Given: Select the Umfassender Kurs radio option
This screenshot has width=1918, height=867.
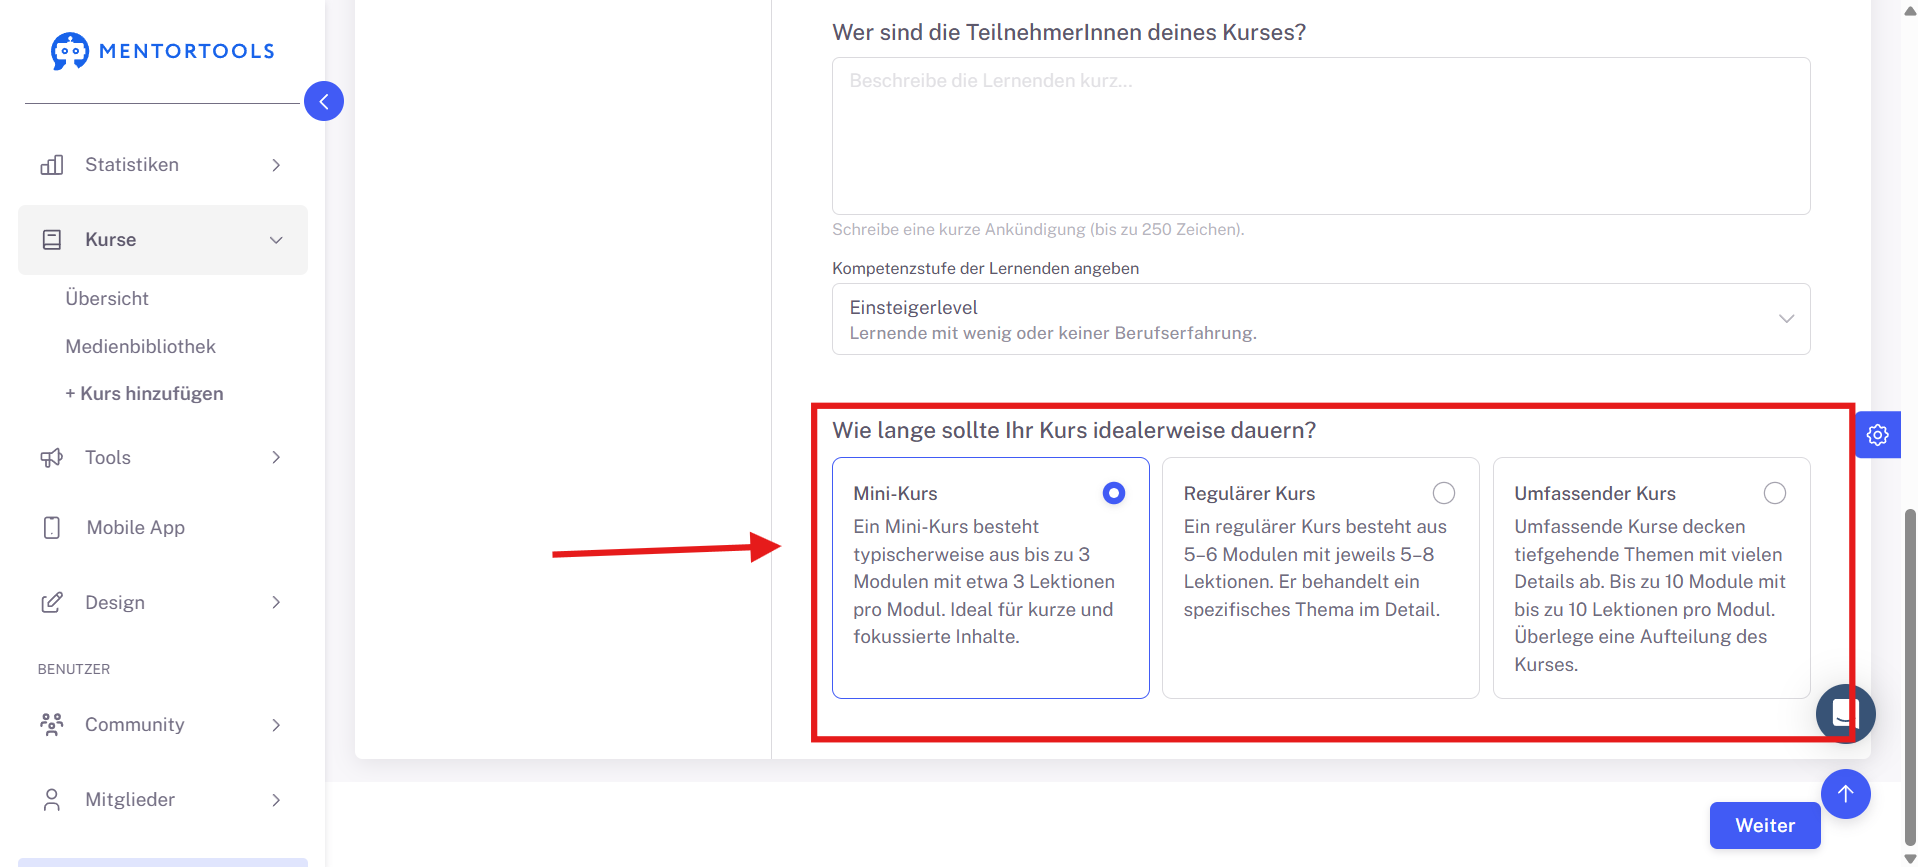Looking at the screenshot, I should [1775, 493].
